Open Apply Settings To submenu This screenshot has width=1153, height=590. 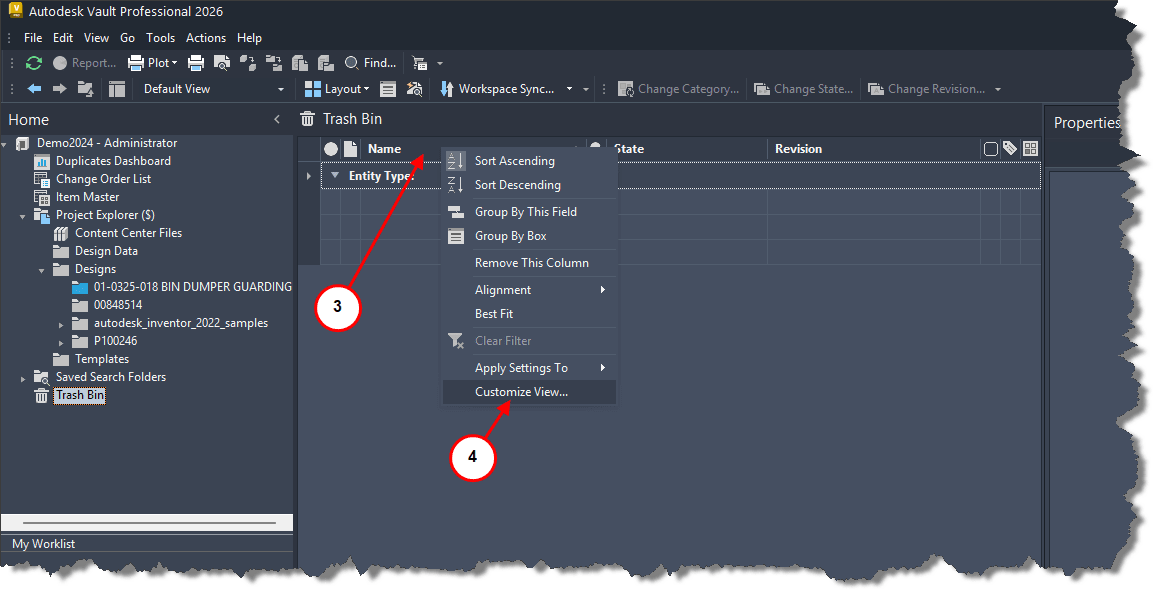click(x=529, y=368)
